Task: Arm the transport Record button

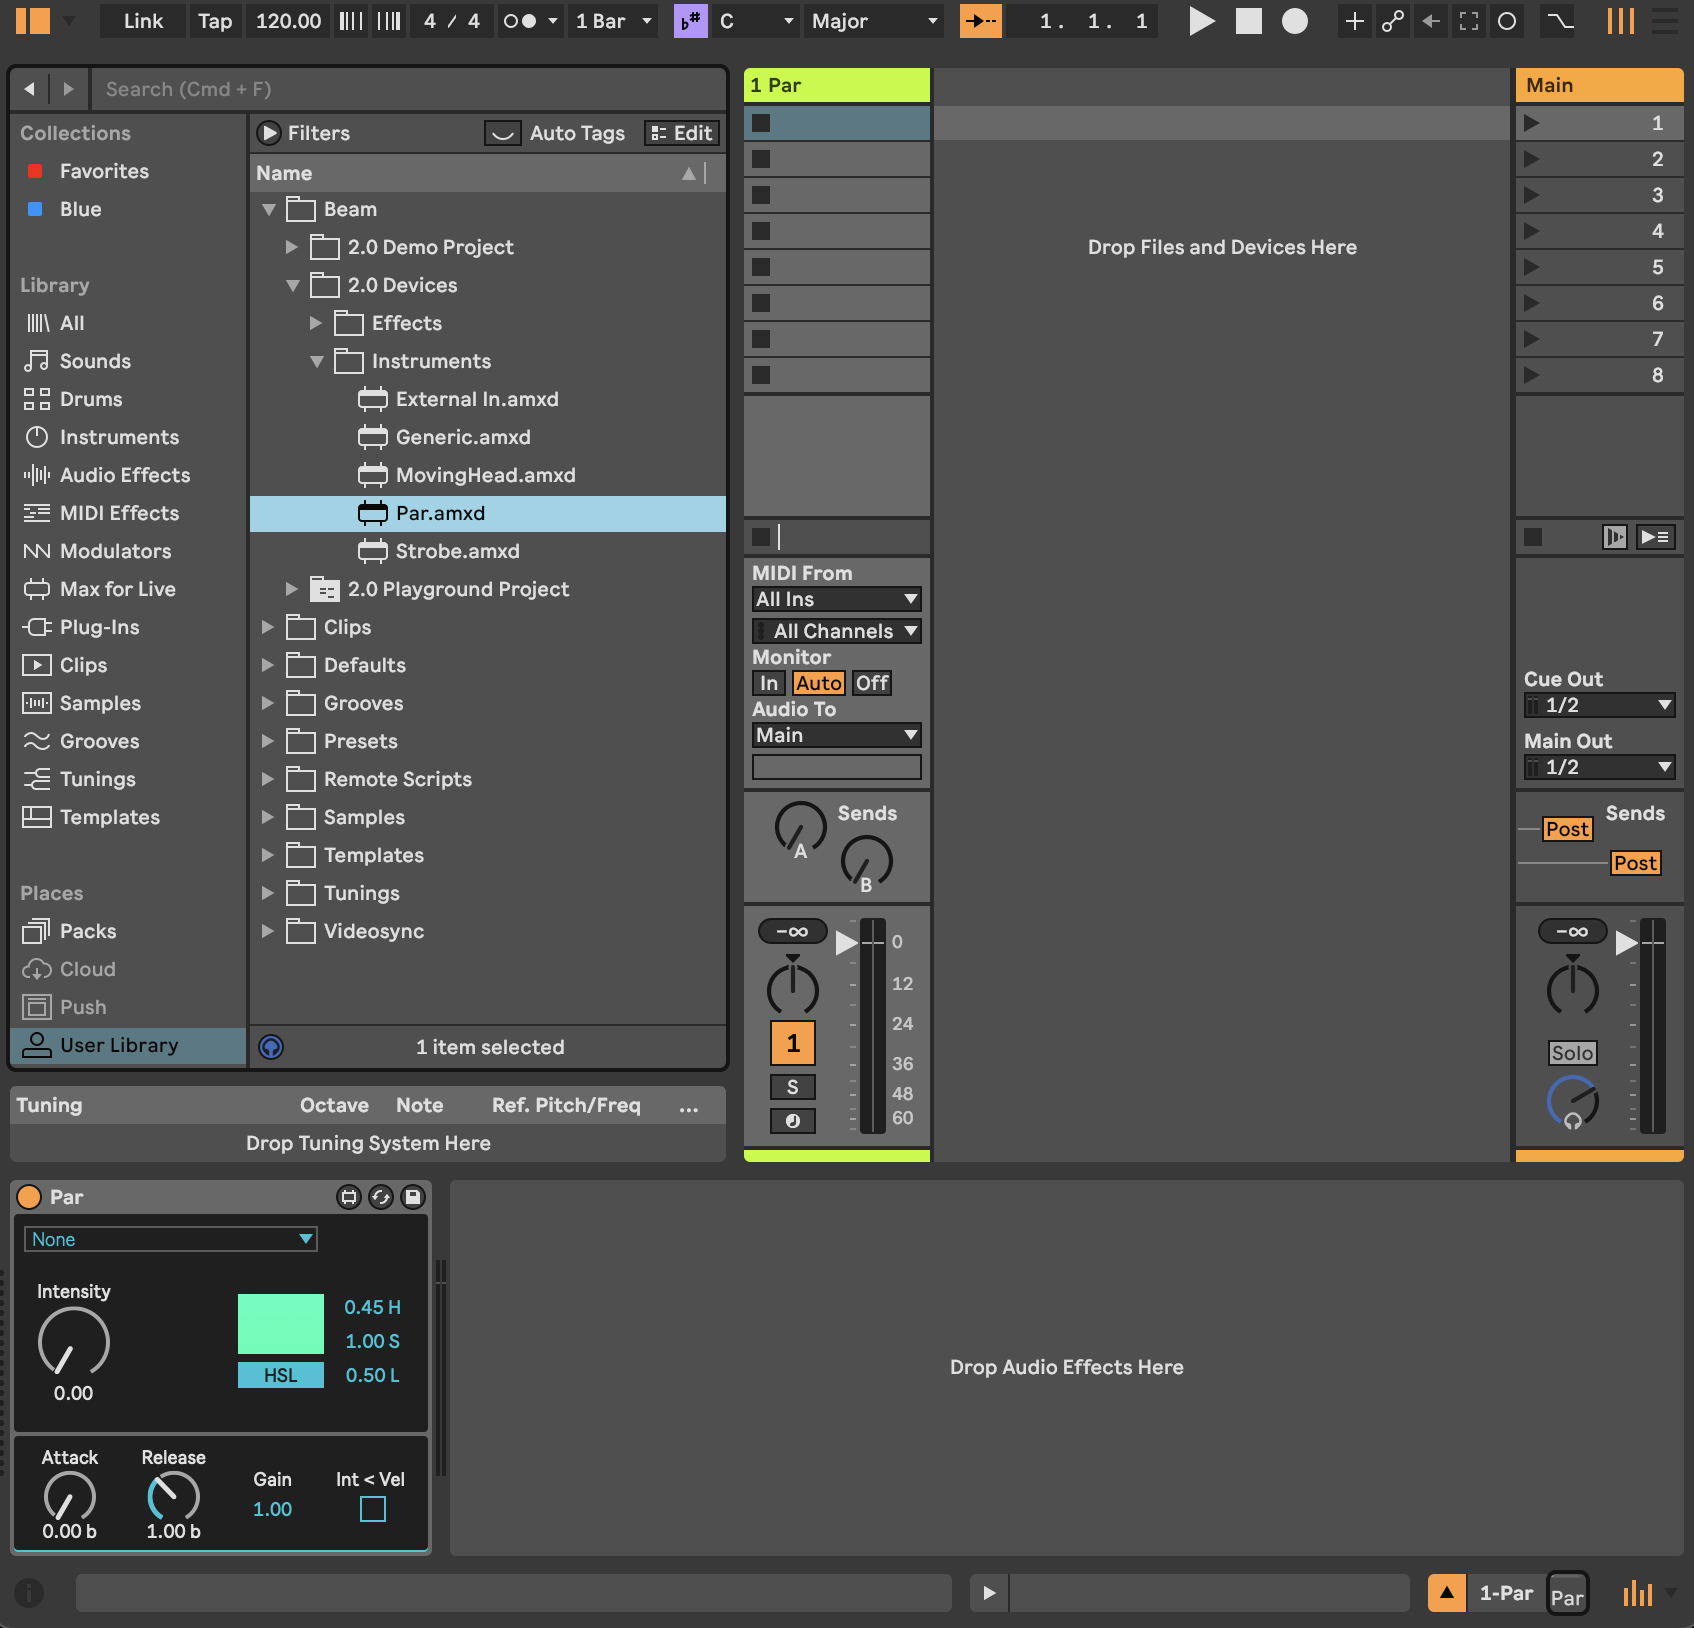Action: (x=1295, y=21)
